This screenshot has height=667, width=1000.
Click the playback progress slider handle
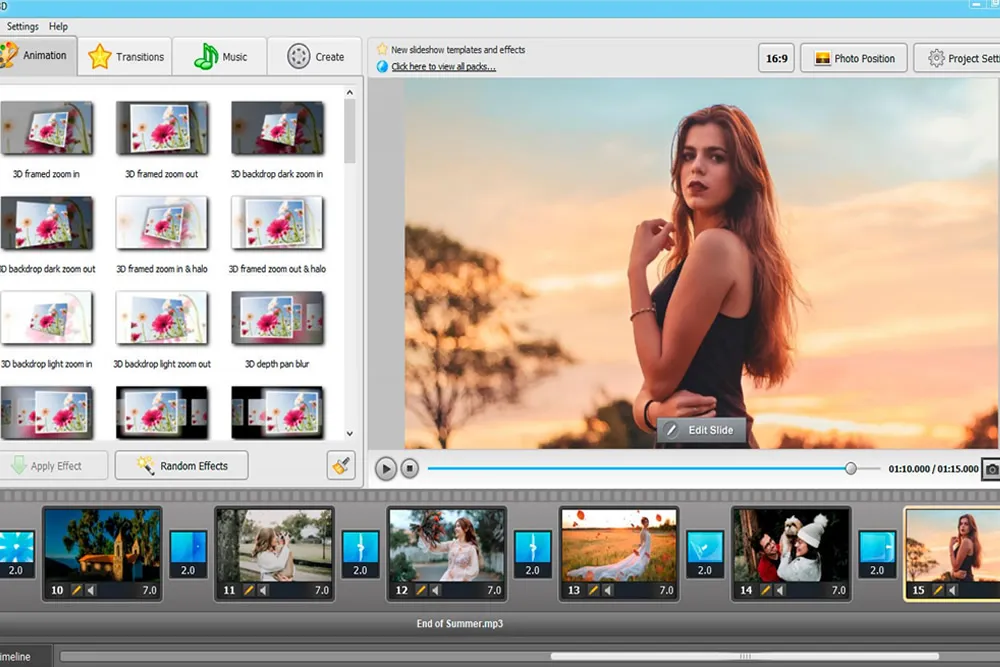pos(851,468)
